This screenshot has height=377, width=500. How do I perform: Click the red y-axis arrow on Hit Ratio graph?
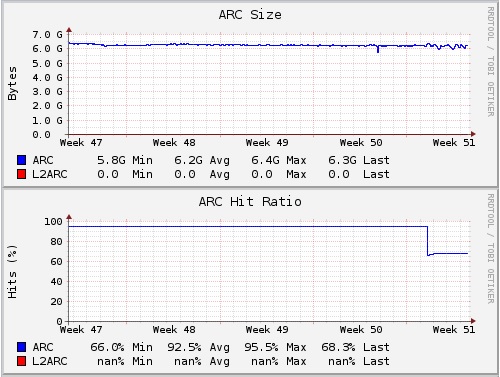tap(69, 217)
